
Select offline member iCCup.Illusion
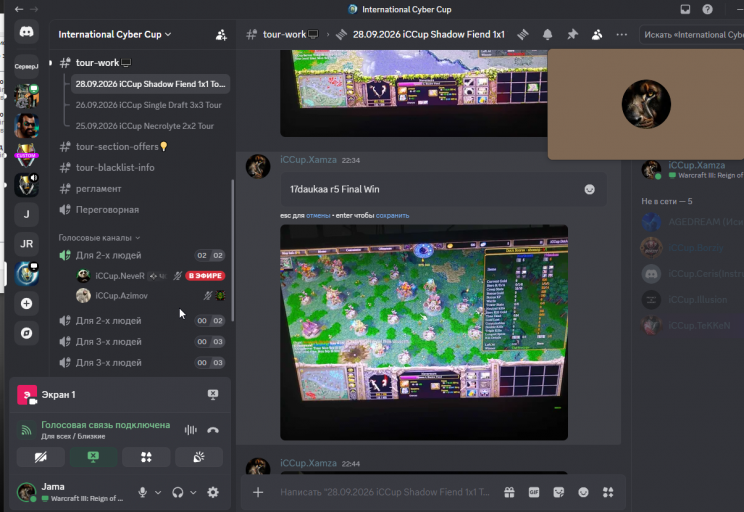pos(692,300)
